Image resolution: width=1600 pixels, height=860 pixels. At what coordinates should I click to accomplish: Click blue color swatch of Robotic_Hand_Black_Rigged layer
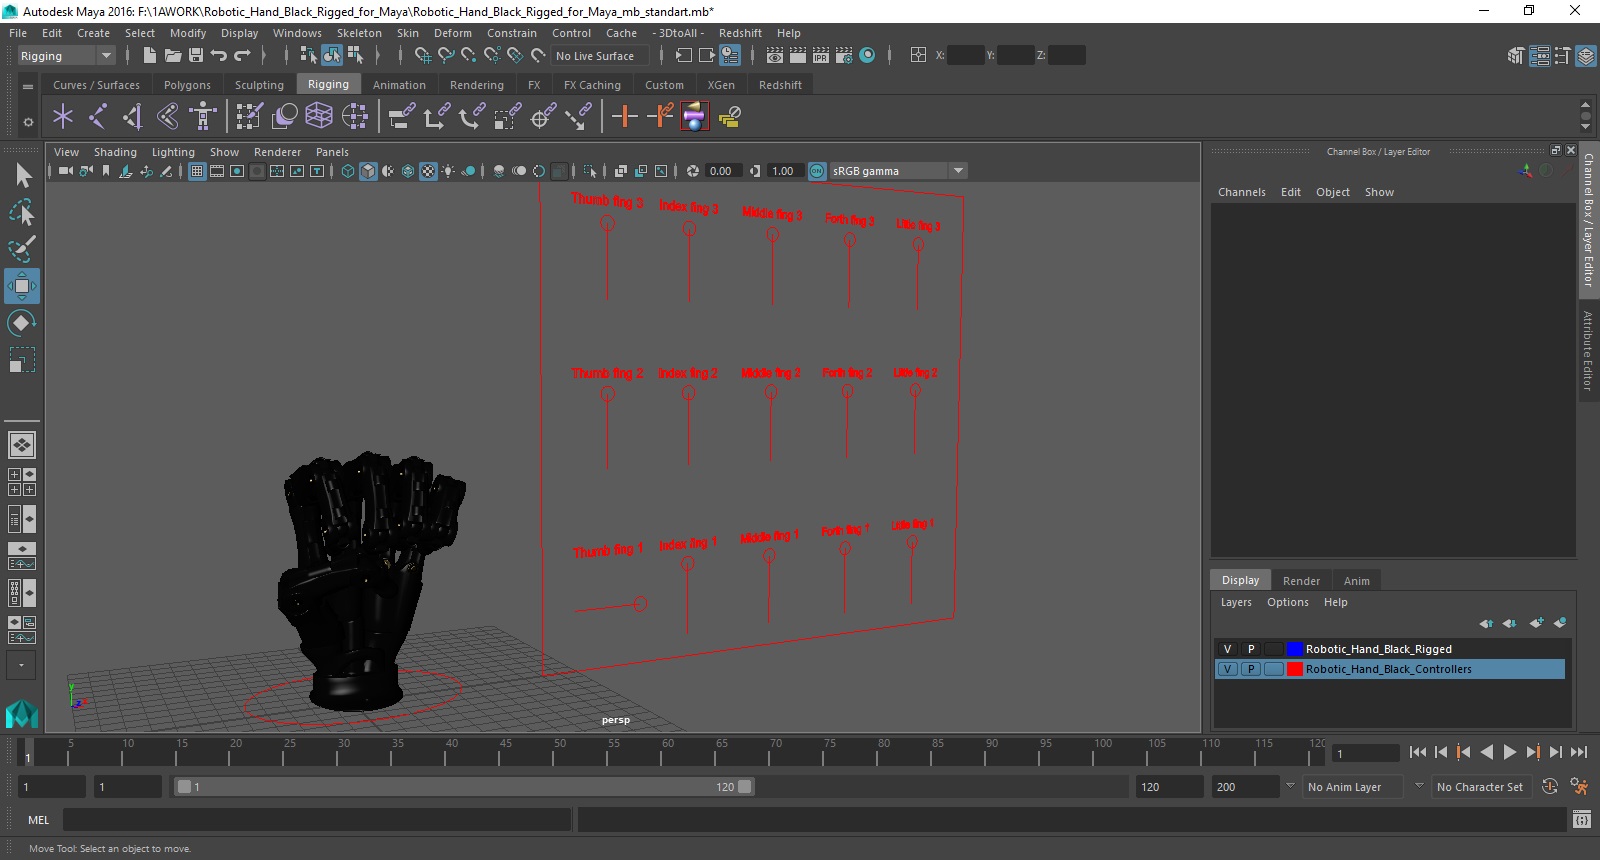[1295, 649]
